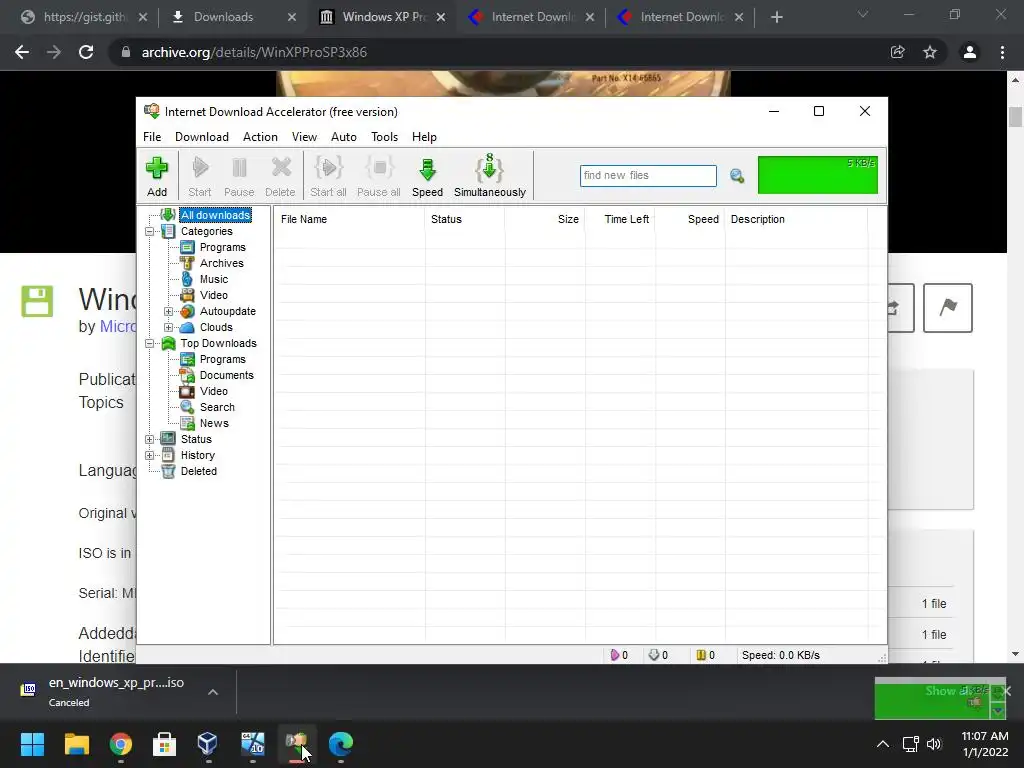Open Microsoft Edge from the taskbar
This screenshot has width=1024, height=768.
340,744
